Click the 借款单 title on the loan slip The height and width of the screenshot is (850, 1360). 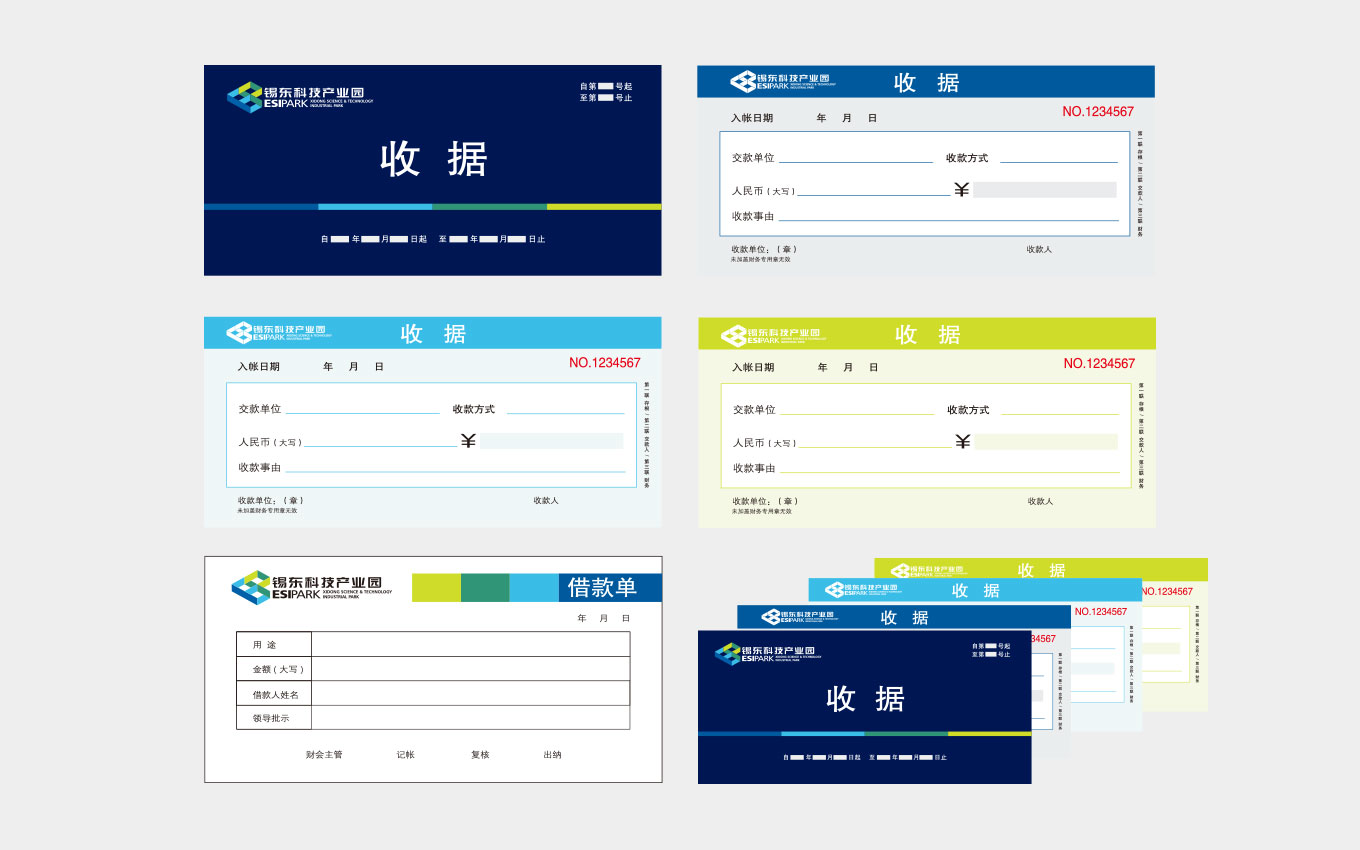(x=601, y=587)
